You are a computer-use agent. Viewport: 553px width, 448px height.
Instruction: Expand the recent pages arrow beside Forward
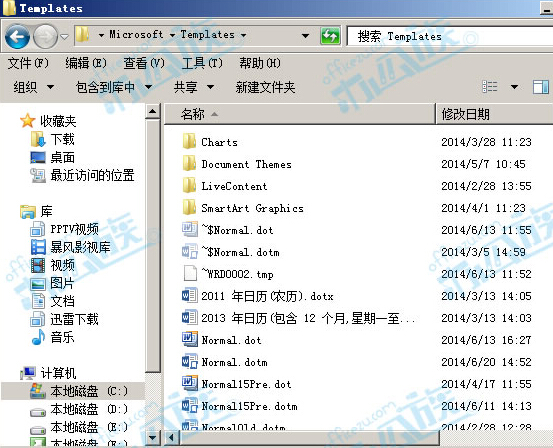pos(64,36)
